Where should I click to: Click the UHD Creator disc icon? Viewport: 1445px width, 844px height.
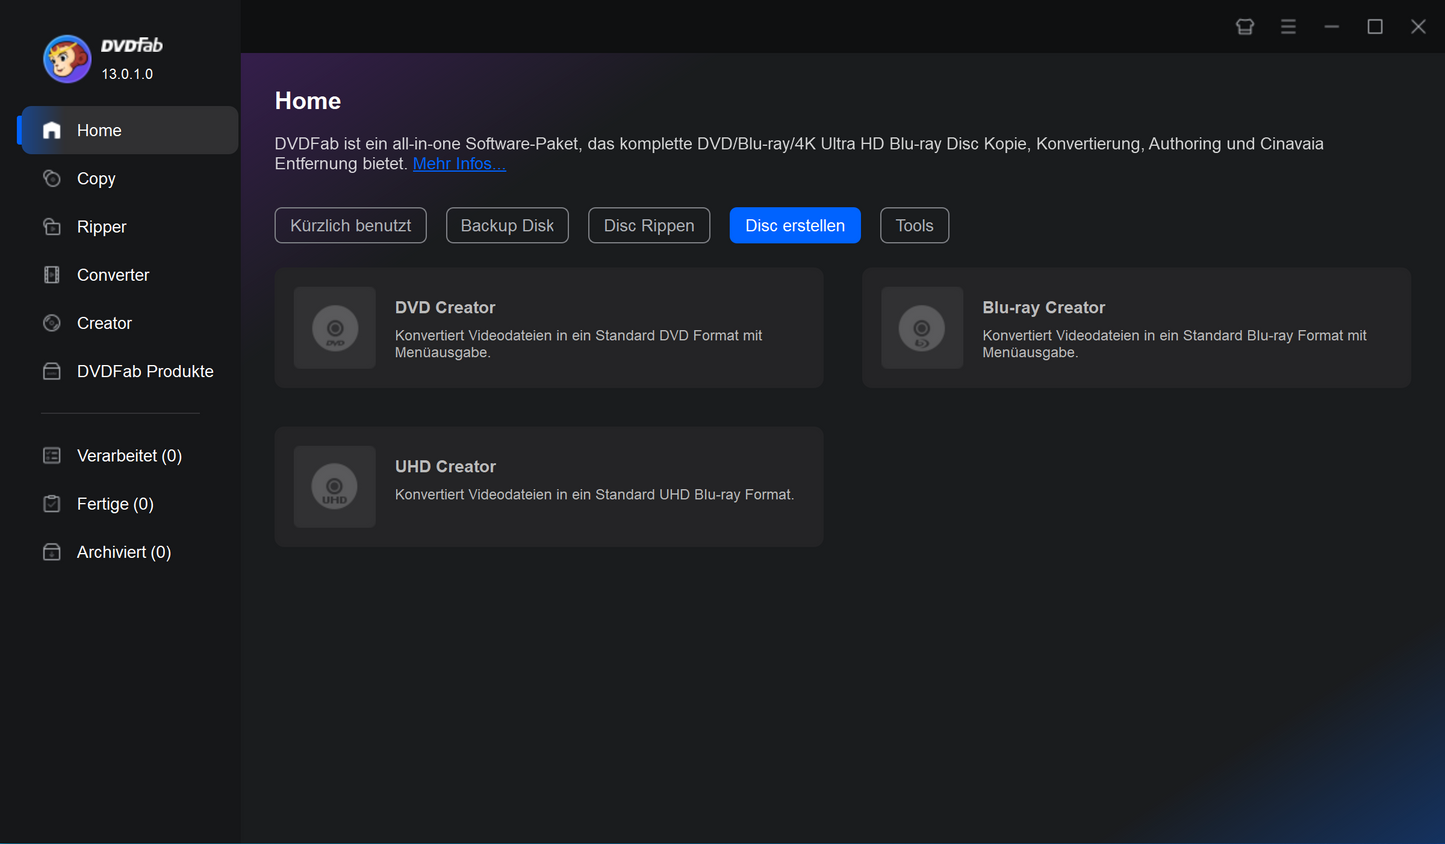(x=335, y=487)
